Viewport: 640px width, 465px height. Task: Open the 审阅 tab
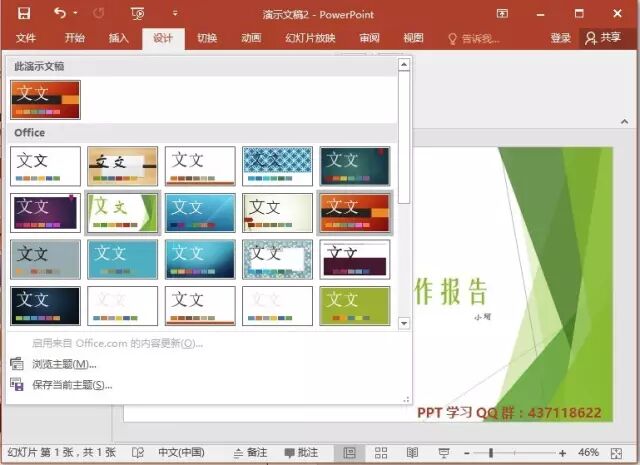[x=369, y=38]
